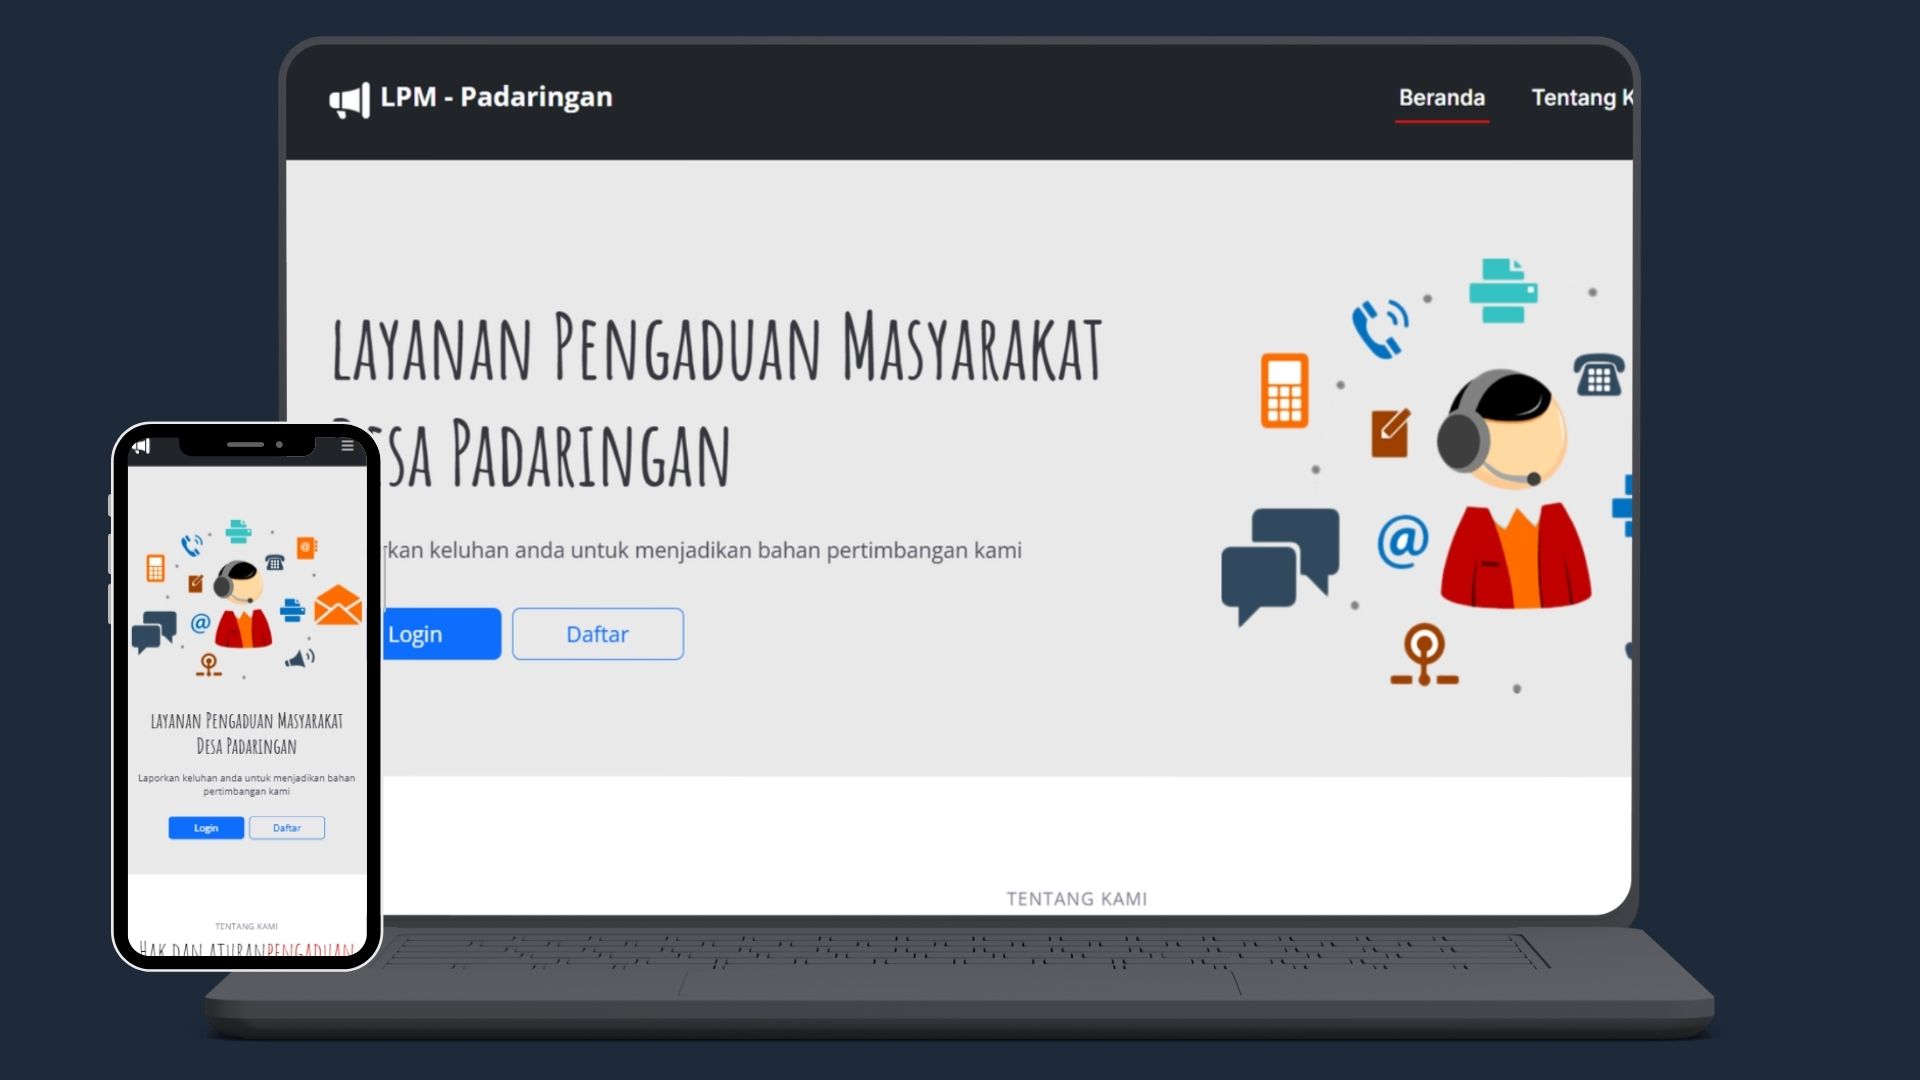The height and width of the screenshot is (1080, 1920).
Task: Click the orange envelope icon on phone
Action: point(338,605)
